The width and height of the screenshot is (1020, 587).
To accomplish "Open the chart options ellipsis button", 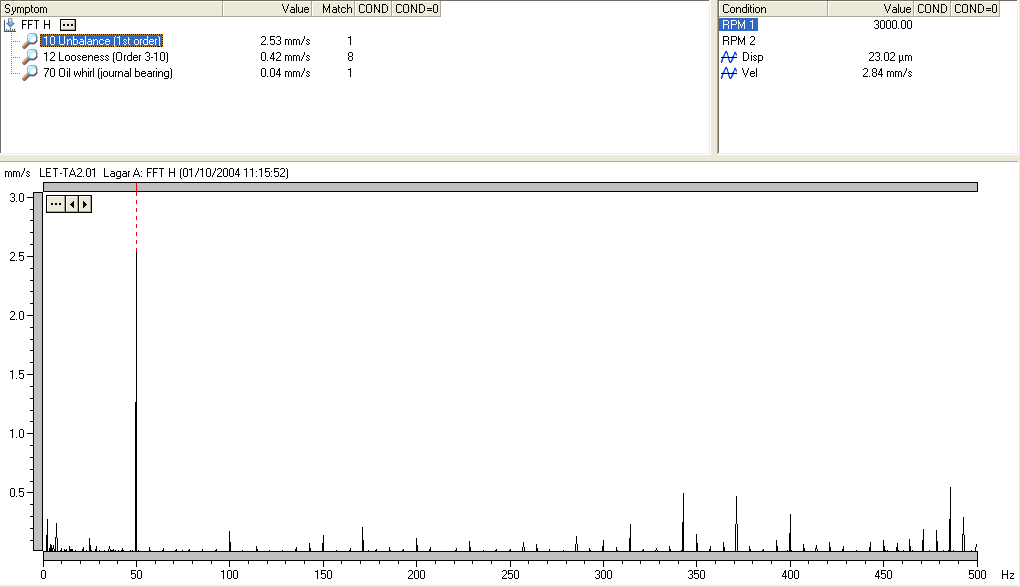I will [x=56, y=204].
